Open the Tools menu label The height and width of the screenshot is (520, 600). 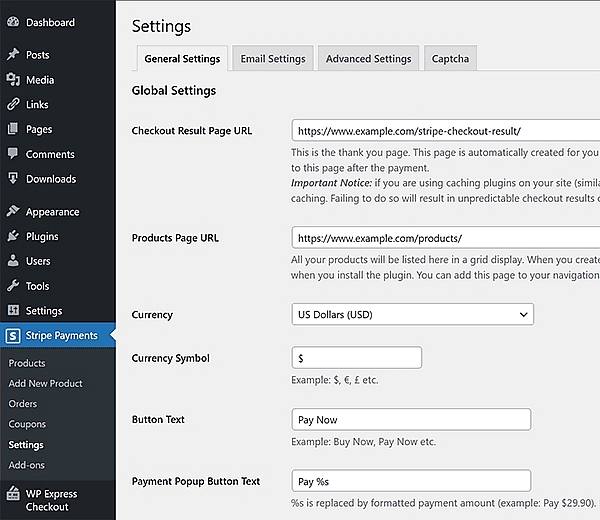(x=38, y=286)
